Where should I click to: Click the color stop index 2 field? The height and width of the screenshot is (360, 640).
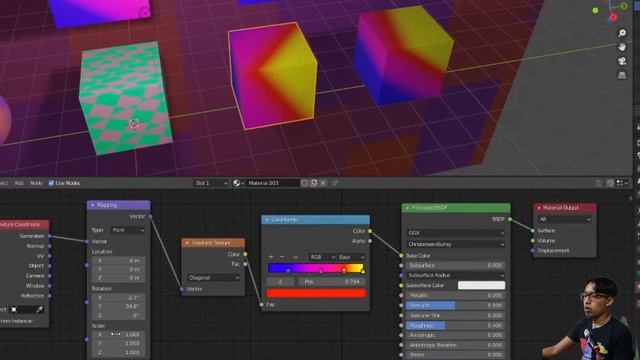point(280,282)
